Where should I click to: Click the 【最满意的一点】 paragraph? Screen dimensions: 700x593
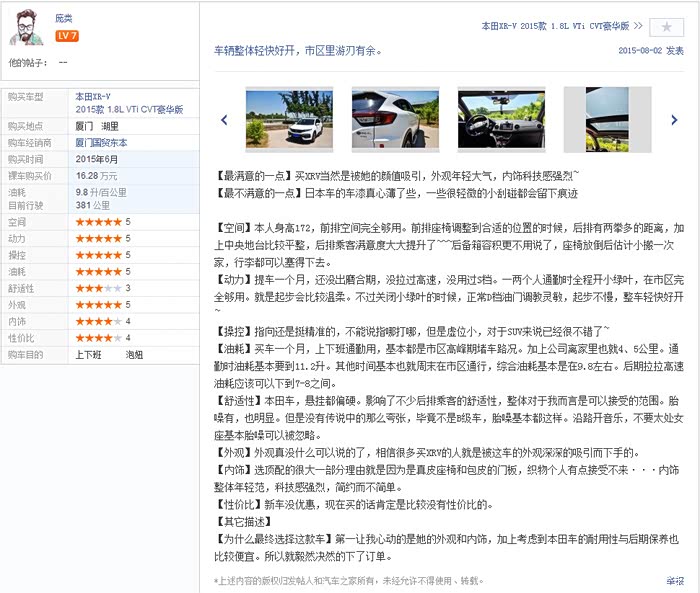click(x=396, y=176)
